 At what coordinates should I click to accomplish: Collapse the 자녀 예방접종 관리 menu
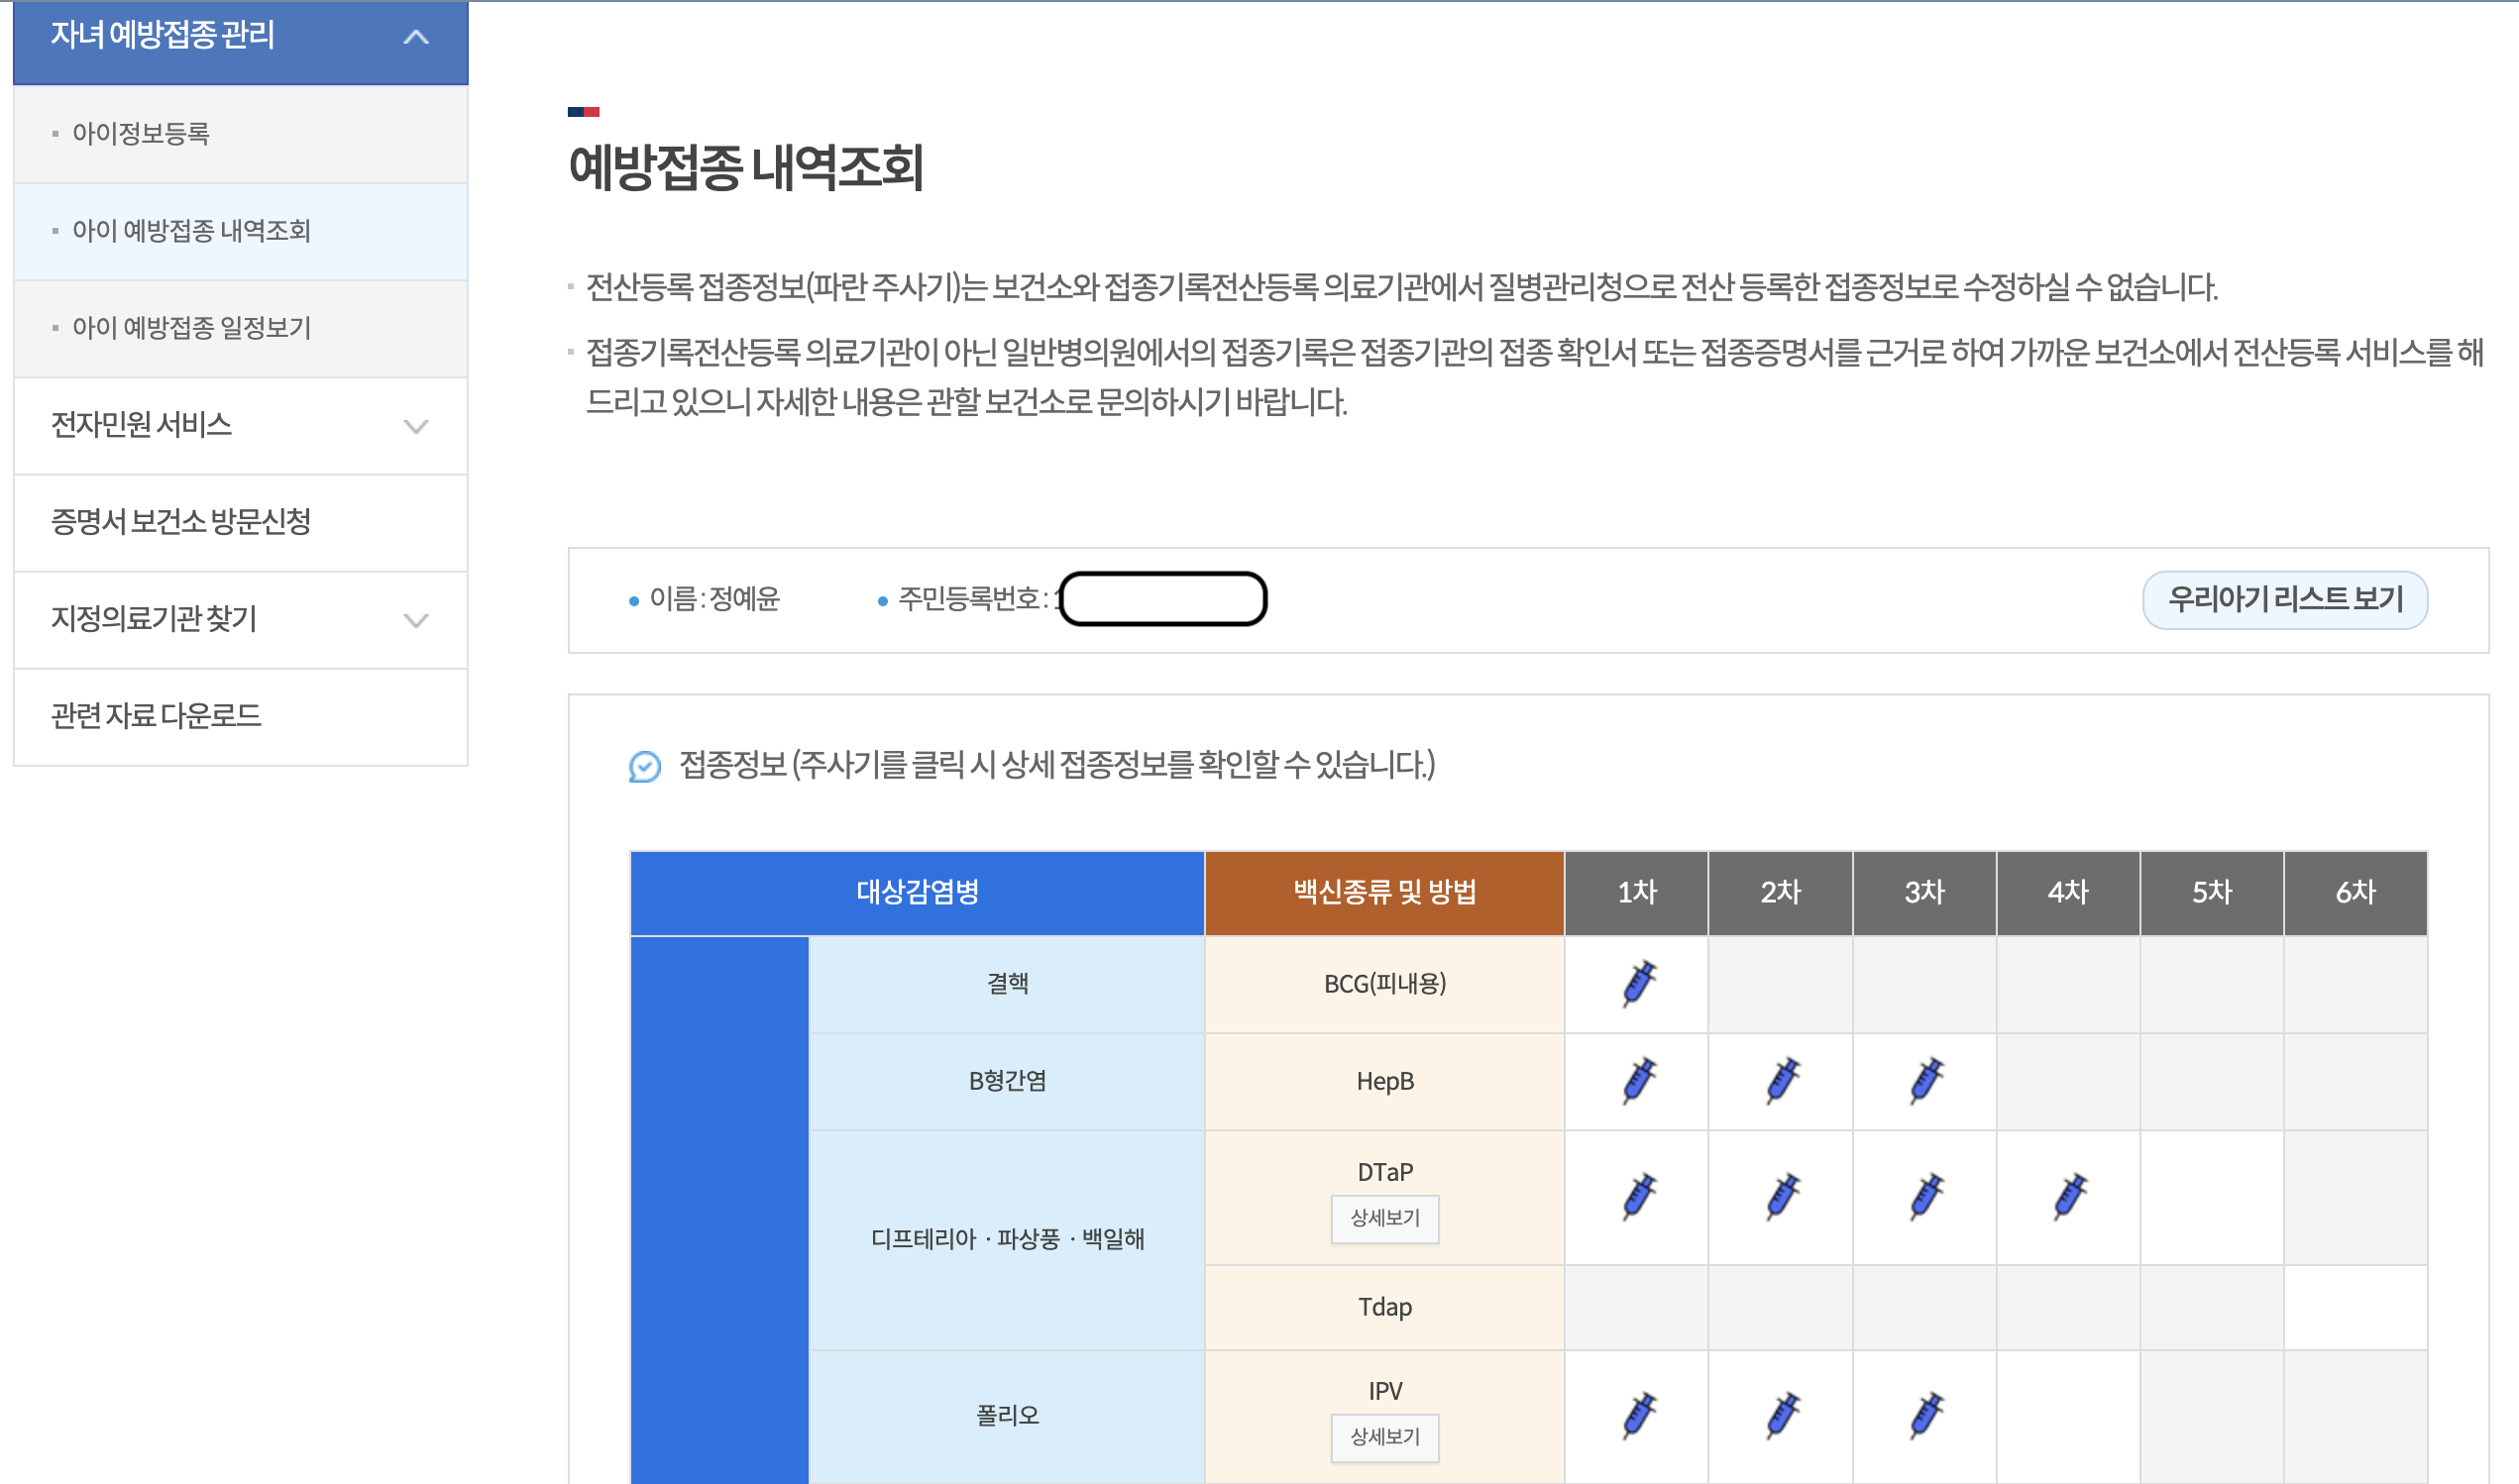tap(415, 38)
